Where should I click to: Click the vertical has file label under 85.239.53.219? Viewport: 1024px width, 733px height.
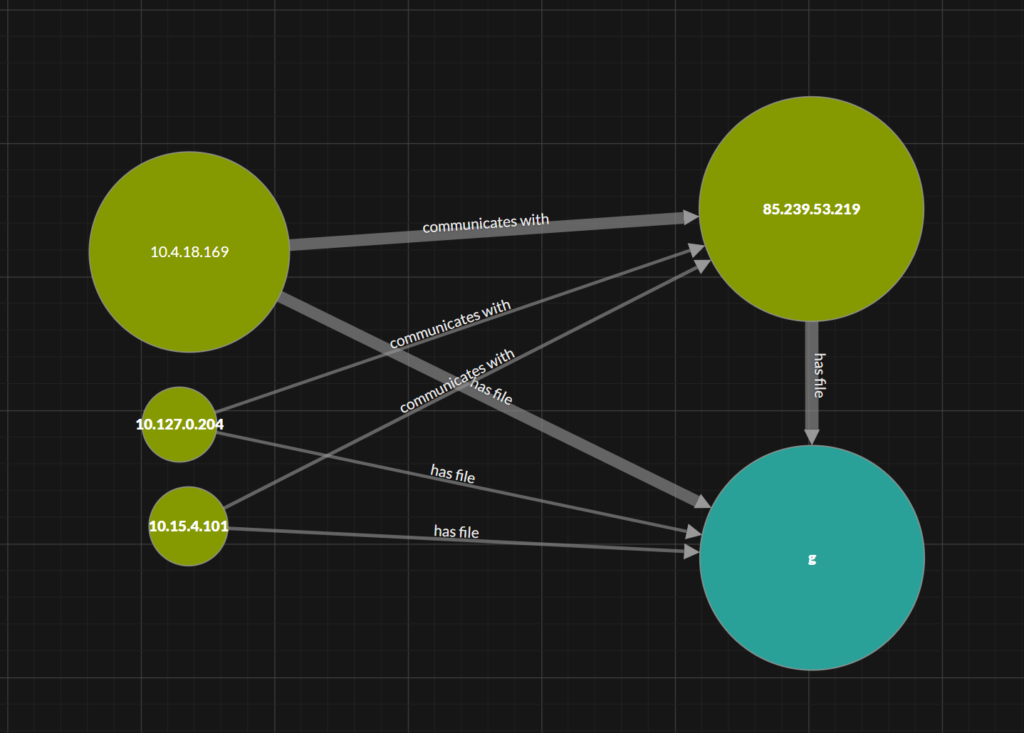tap(820, 375)
